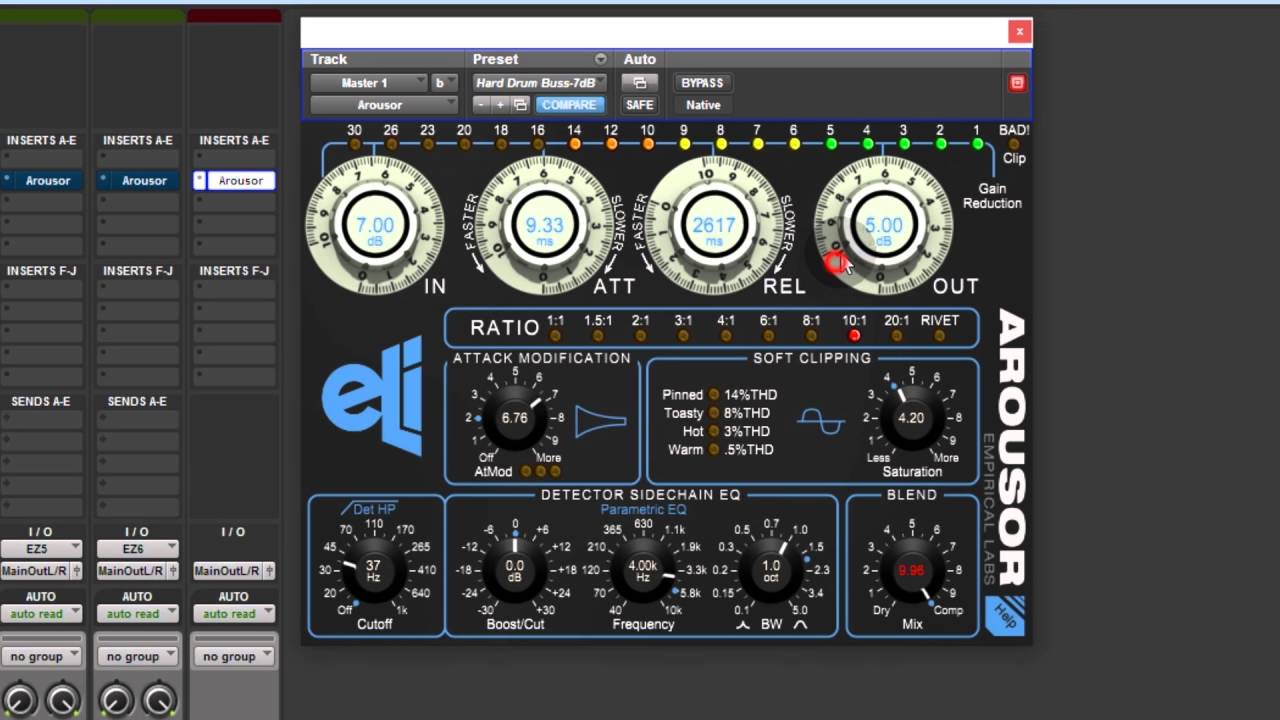Open the EZ5 input dropdown
Screen dimensions: 1280x720
[x=41, y=549]
